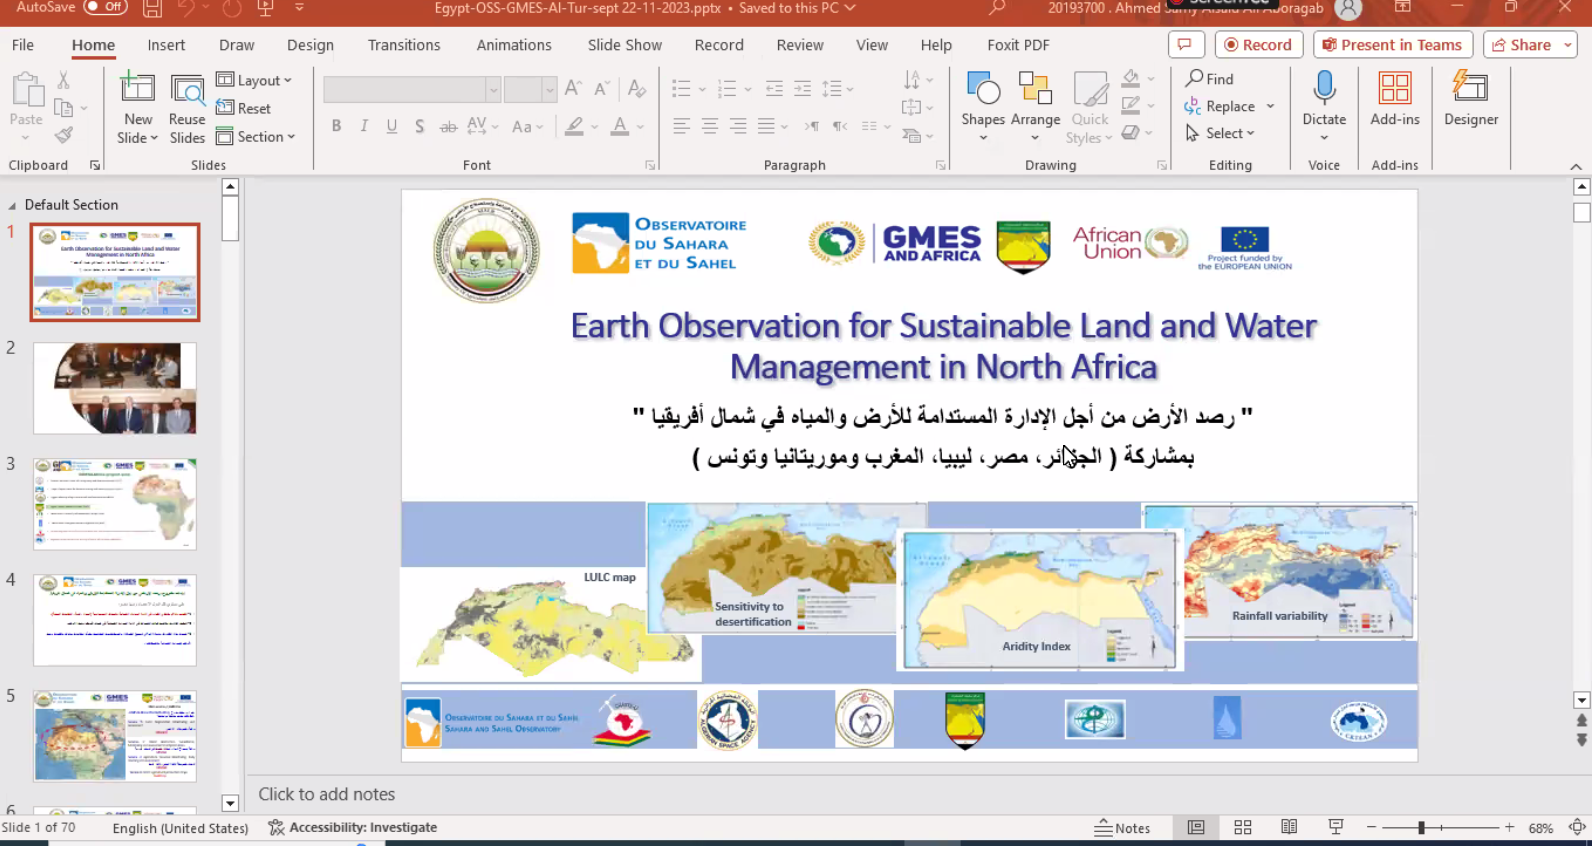Open the font name combo box

pos(411,89)
